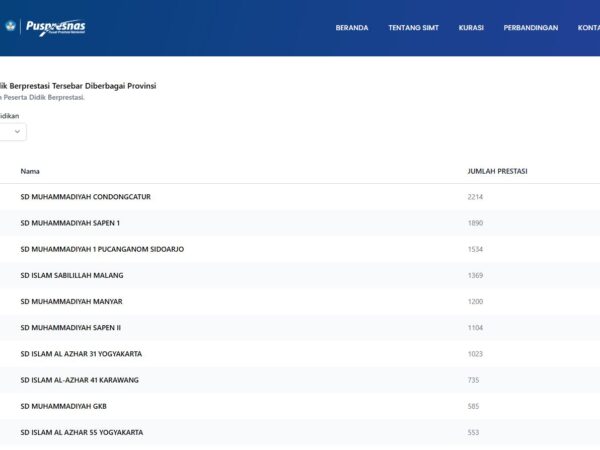Click the value 553
600x450 pixels.
[x=473, y=432]
